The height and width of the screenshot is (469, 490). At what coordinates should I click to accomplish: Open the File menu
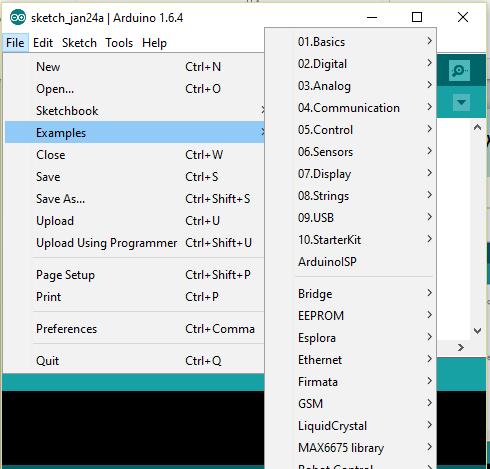tap(15, 43)
